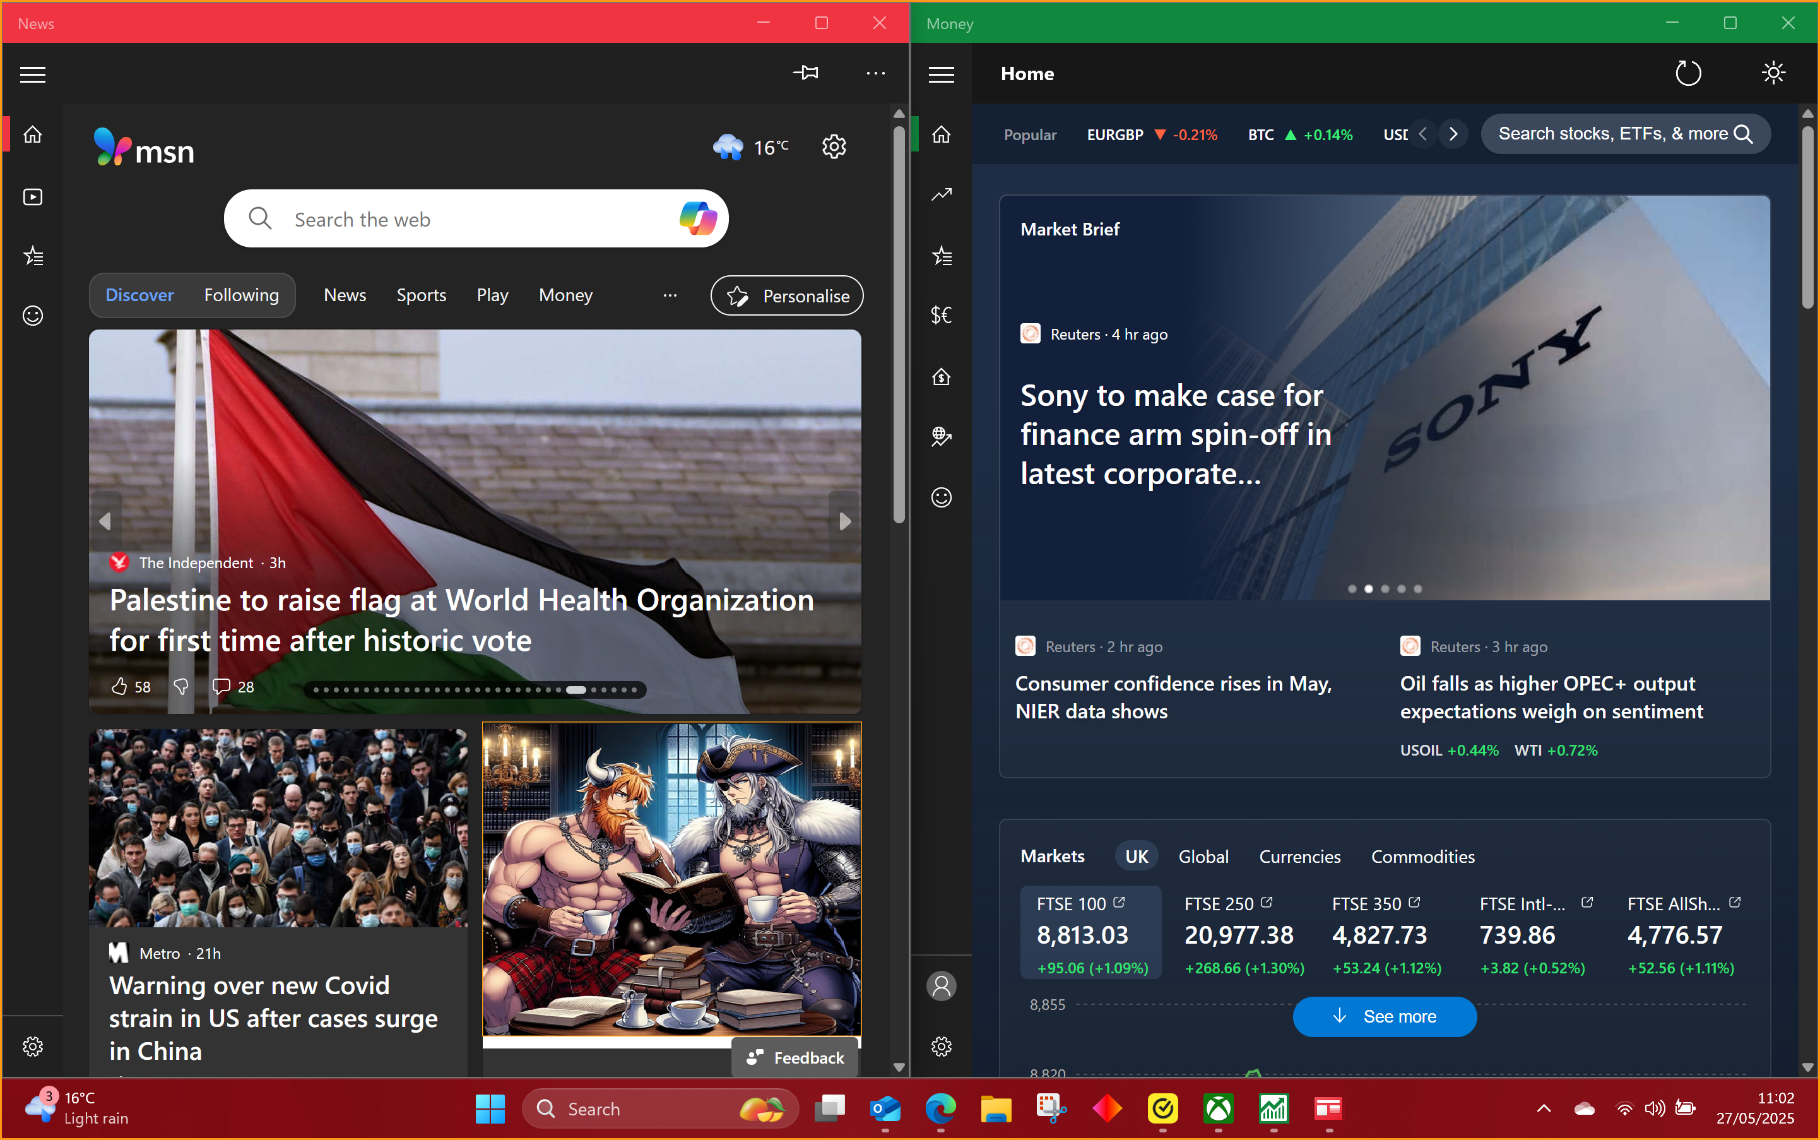
Task: Click the 16°C weather widget on MSN
Action: click(751, 147)
